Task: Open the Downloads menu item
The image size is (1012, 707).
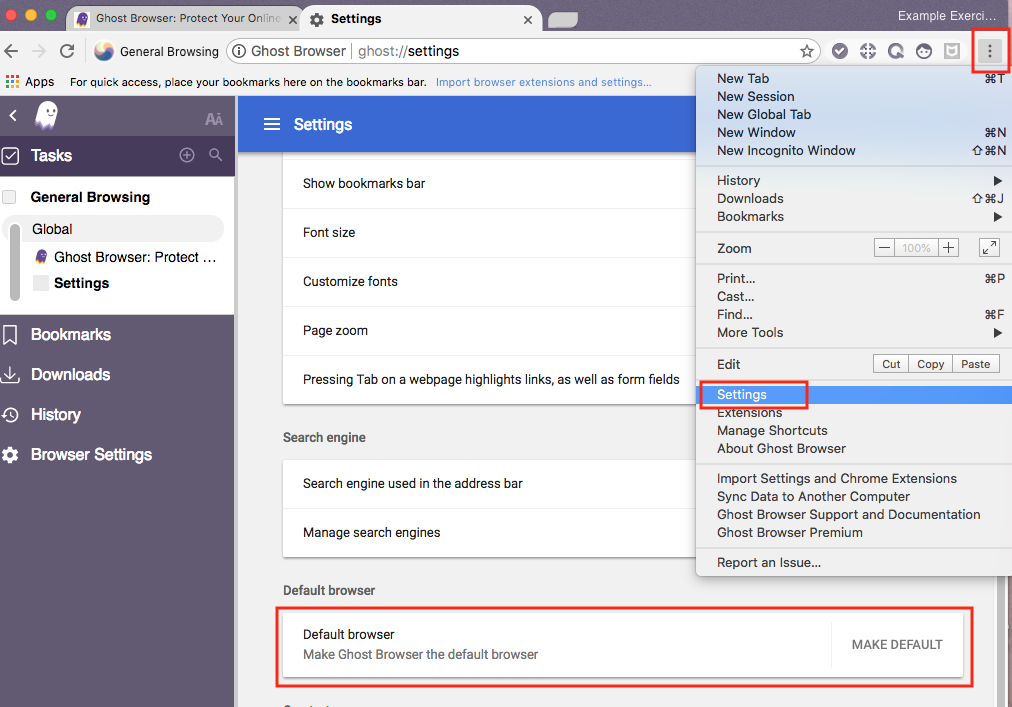Action: tap(854, 199)
